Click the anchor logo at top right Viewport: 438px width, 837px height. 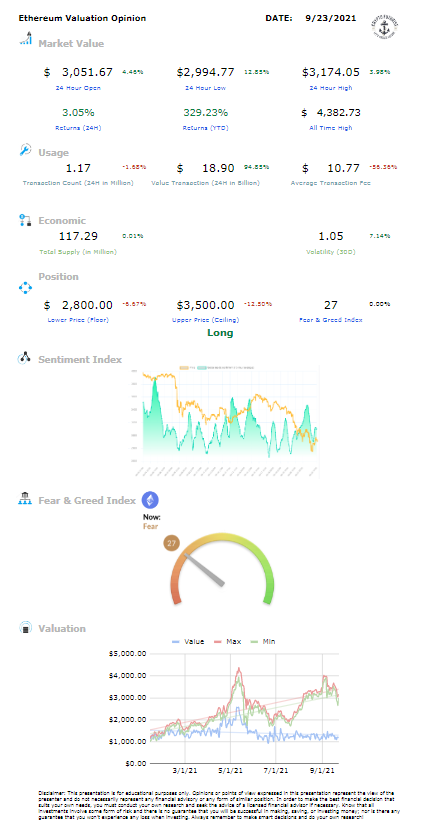click(384, 28)
